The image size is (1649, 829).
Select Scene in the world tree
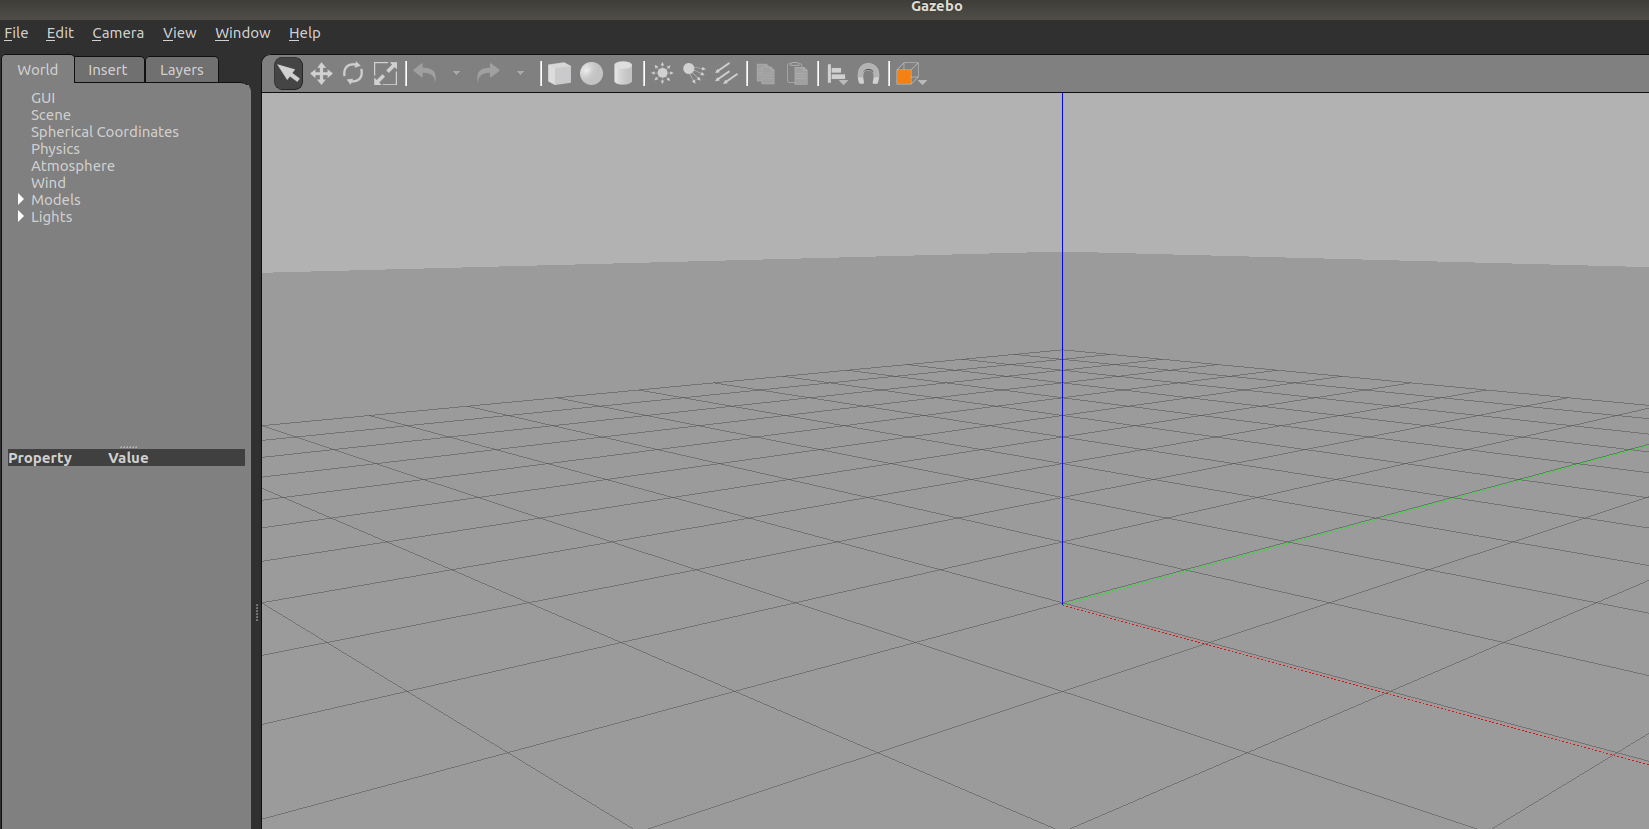click(x=51, y=115)
